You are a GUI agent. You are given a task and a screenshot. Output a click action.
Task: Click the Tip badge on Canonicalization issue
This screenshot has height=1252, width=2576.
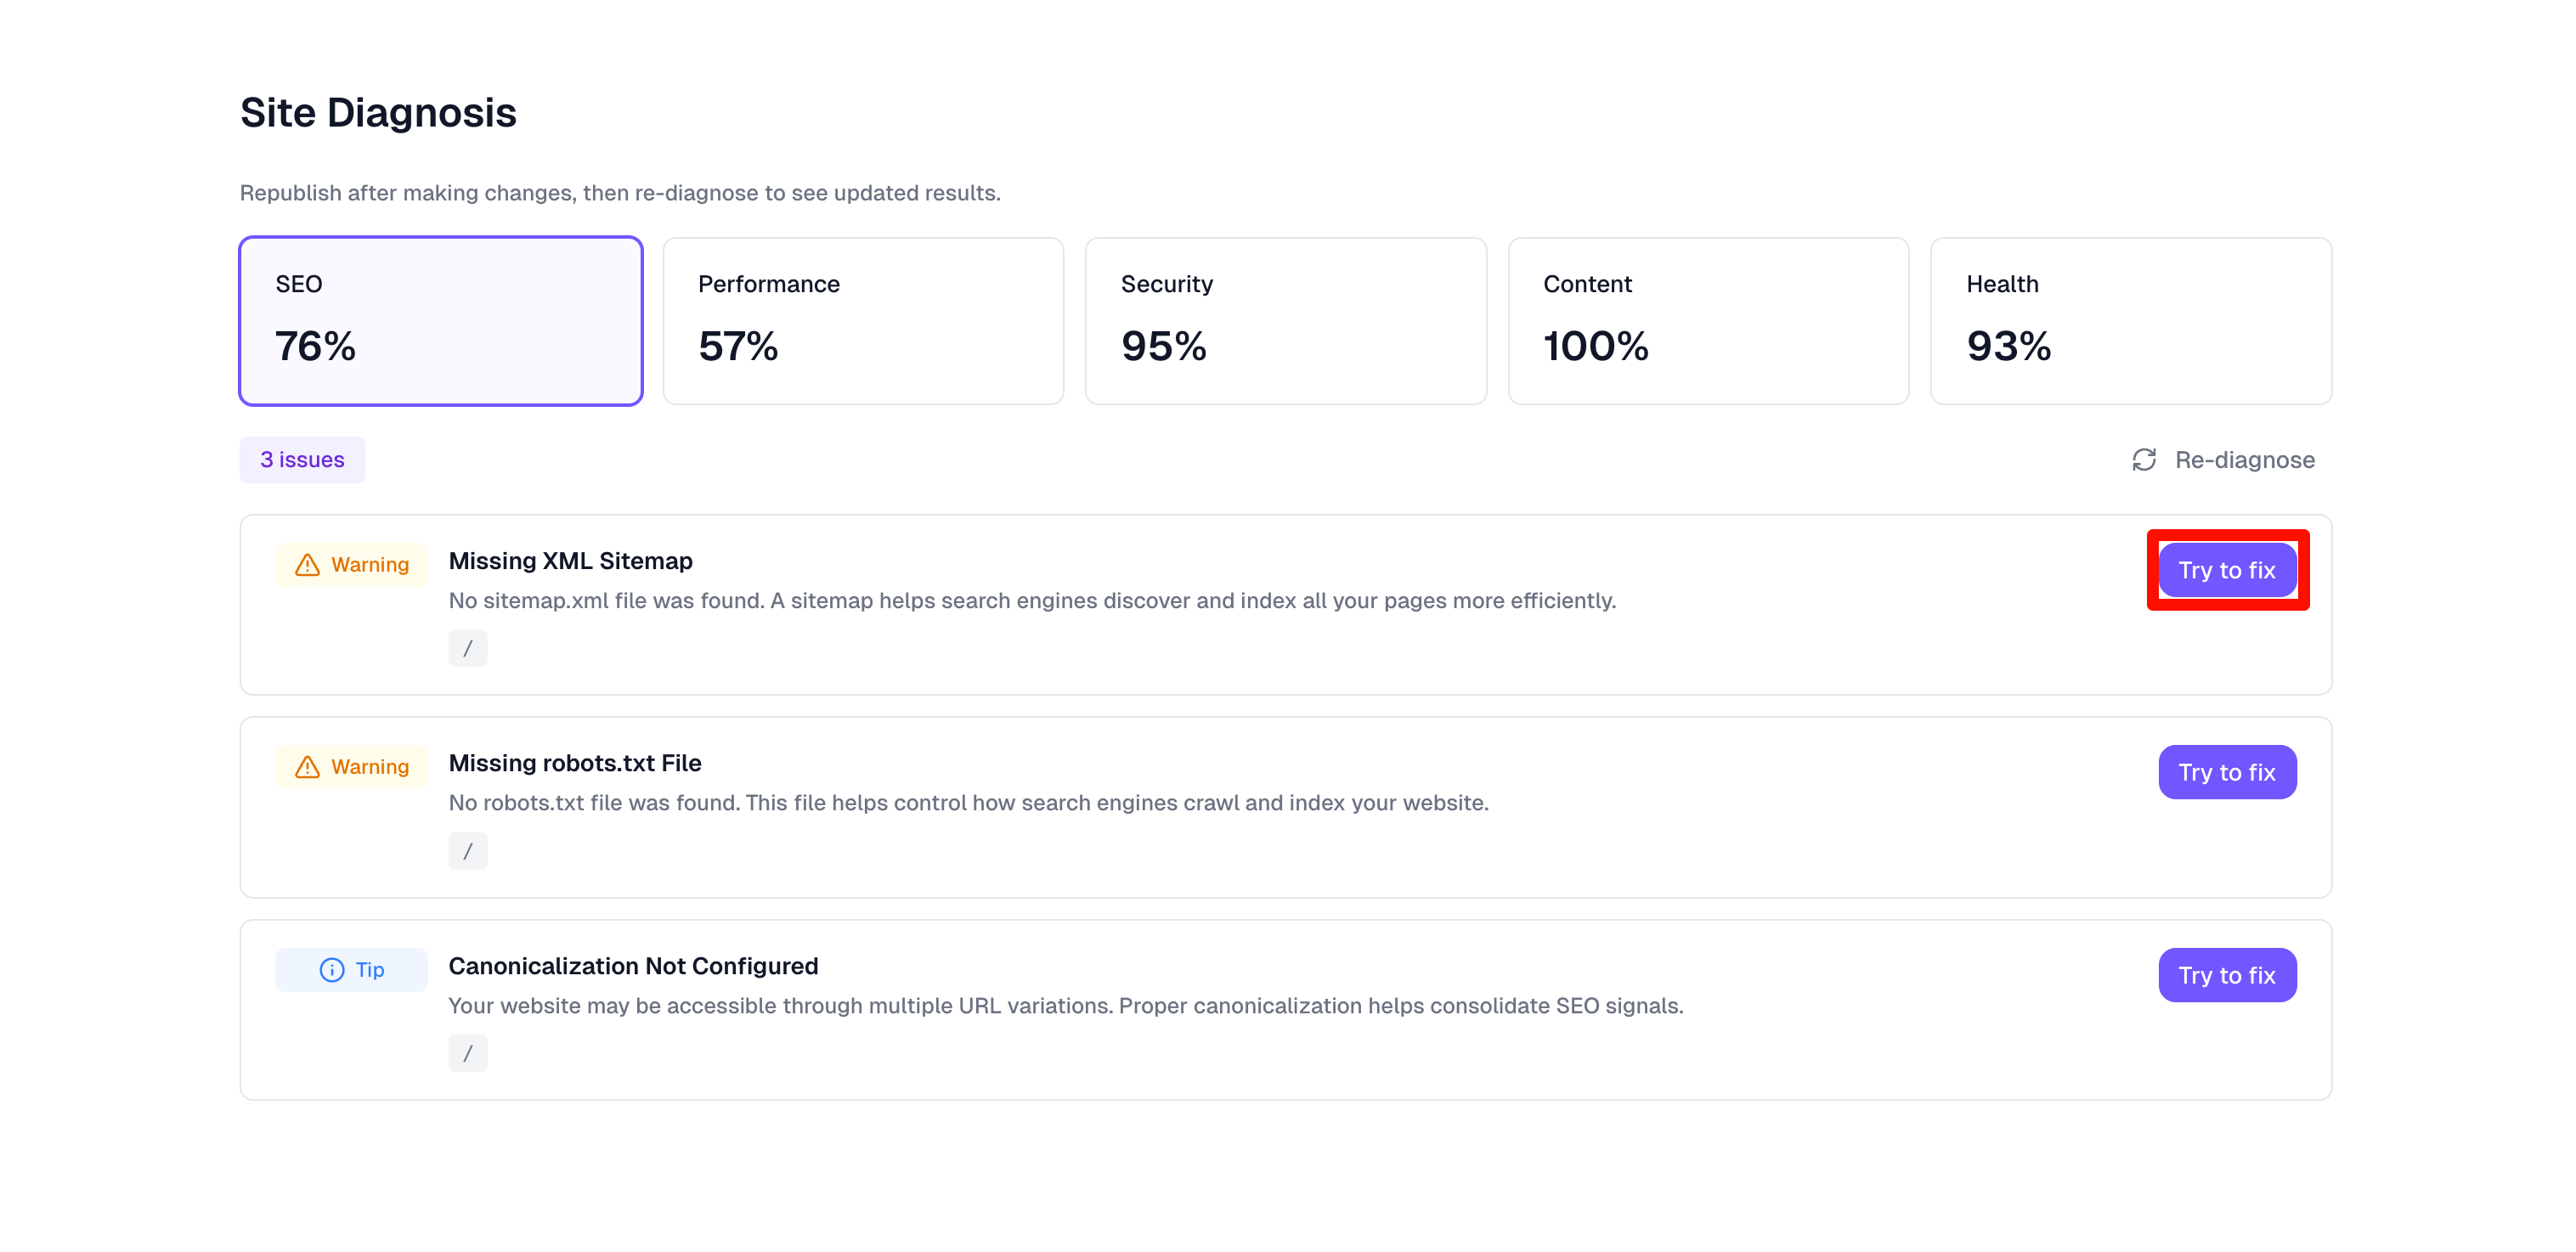click(x=352, y=969)
